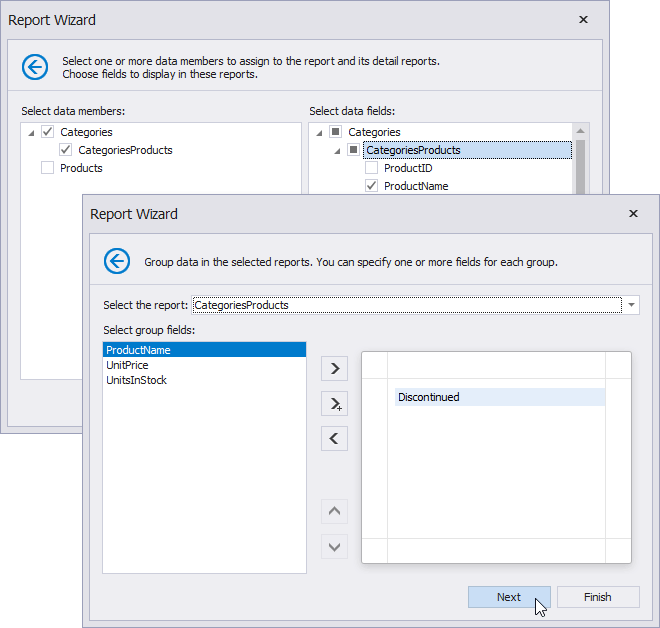This screenshot has width=660, height=628.
Task: Move group down with the down arrow
Action: click(x=334, y=547)
